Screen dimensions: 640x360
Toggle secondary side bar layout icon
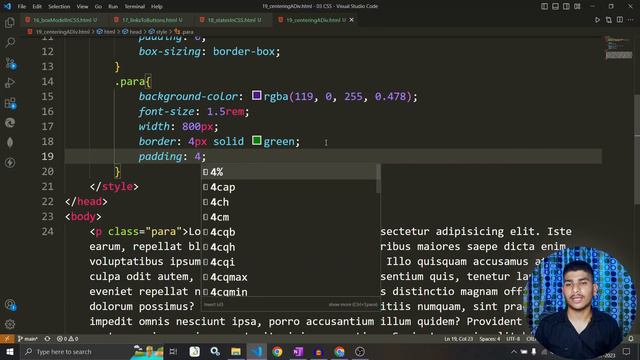(x=566, y=6)
